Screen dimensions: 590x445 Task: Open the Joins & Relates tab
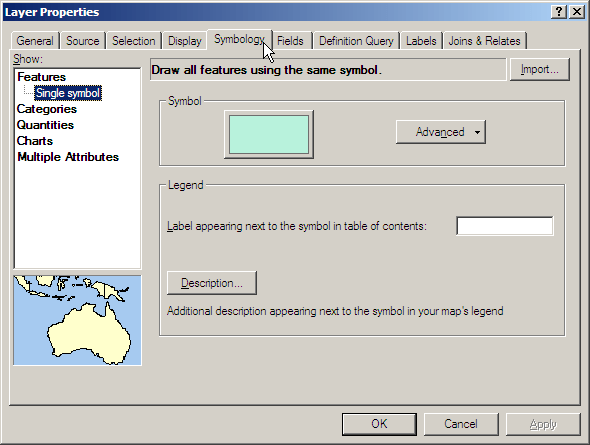click(484, 41)
